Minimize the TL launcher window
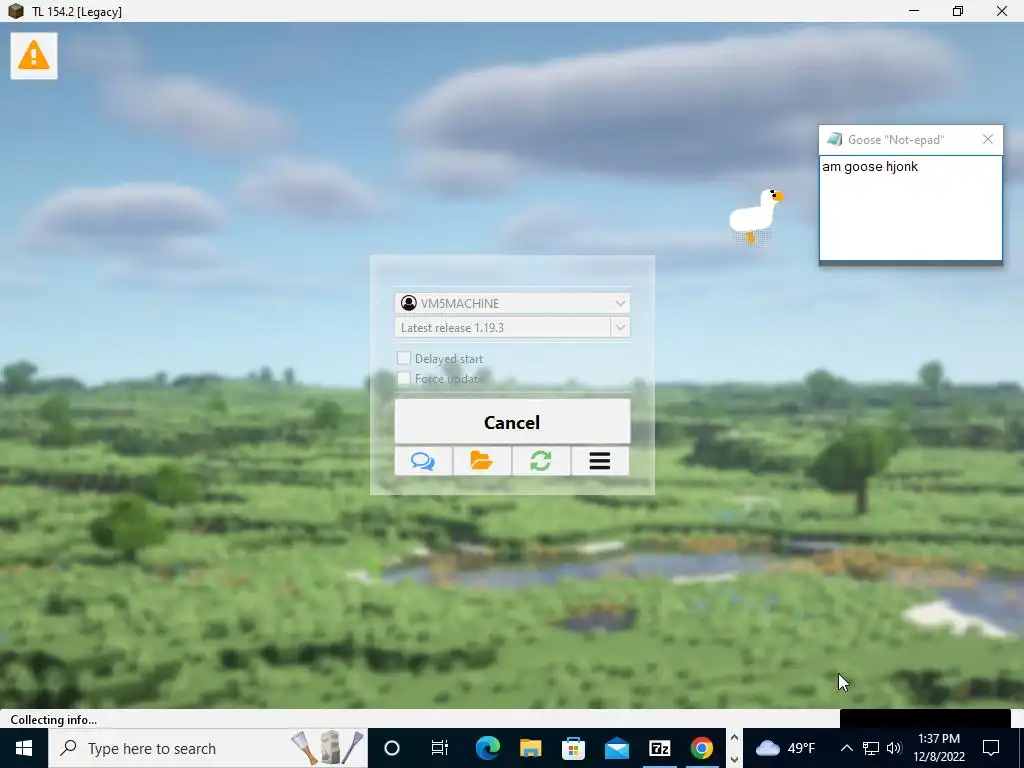This screenshot has width=1024, height=768. point(914,11)
